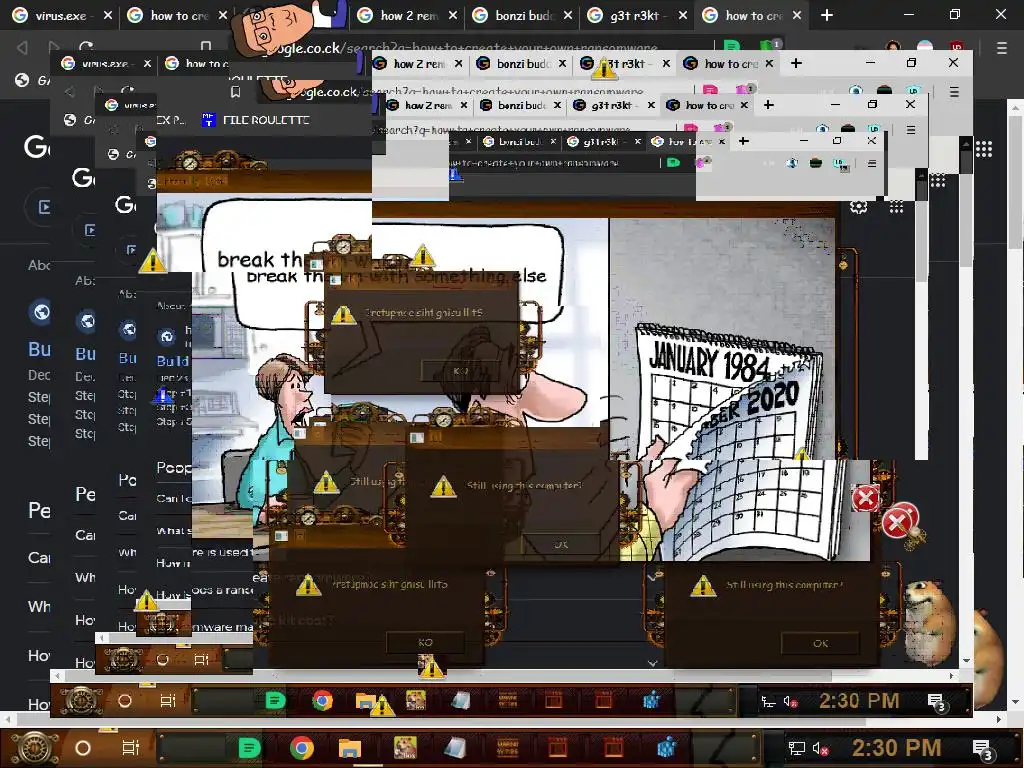1024x768 pixels.
Task: Open hamburger menu in fourth nested window
Action: click(872, 163)
